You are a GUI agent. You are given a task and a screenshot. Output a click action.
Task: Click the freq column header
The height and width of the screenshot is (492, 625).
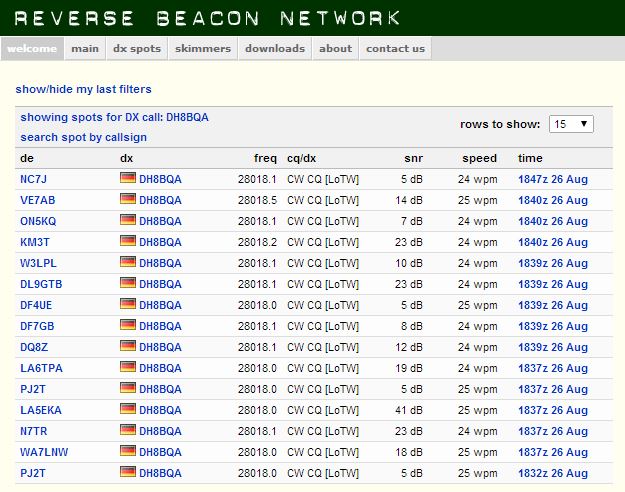[265, 158]
